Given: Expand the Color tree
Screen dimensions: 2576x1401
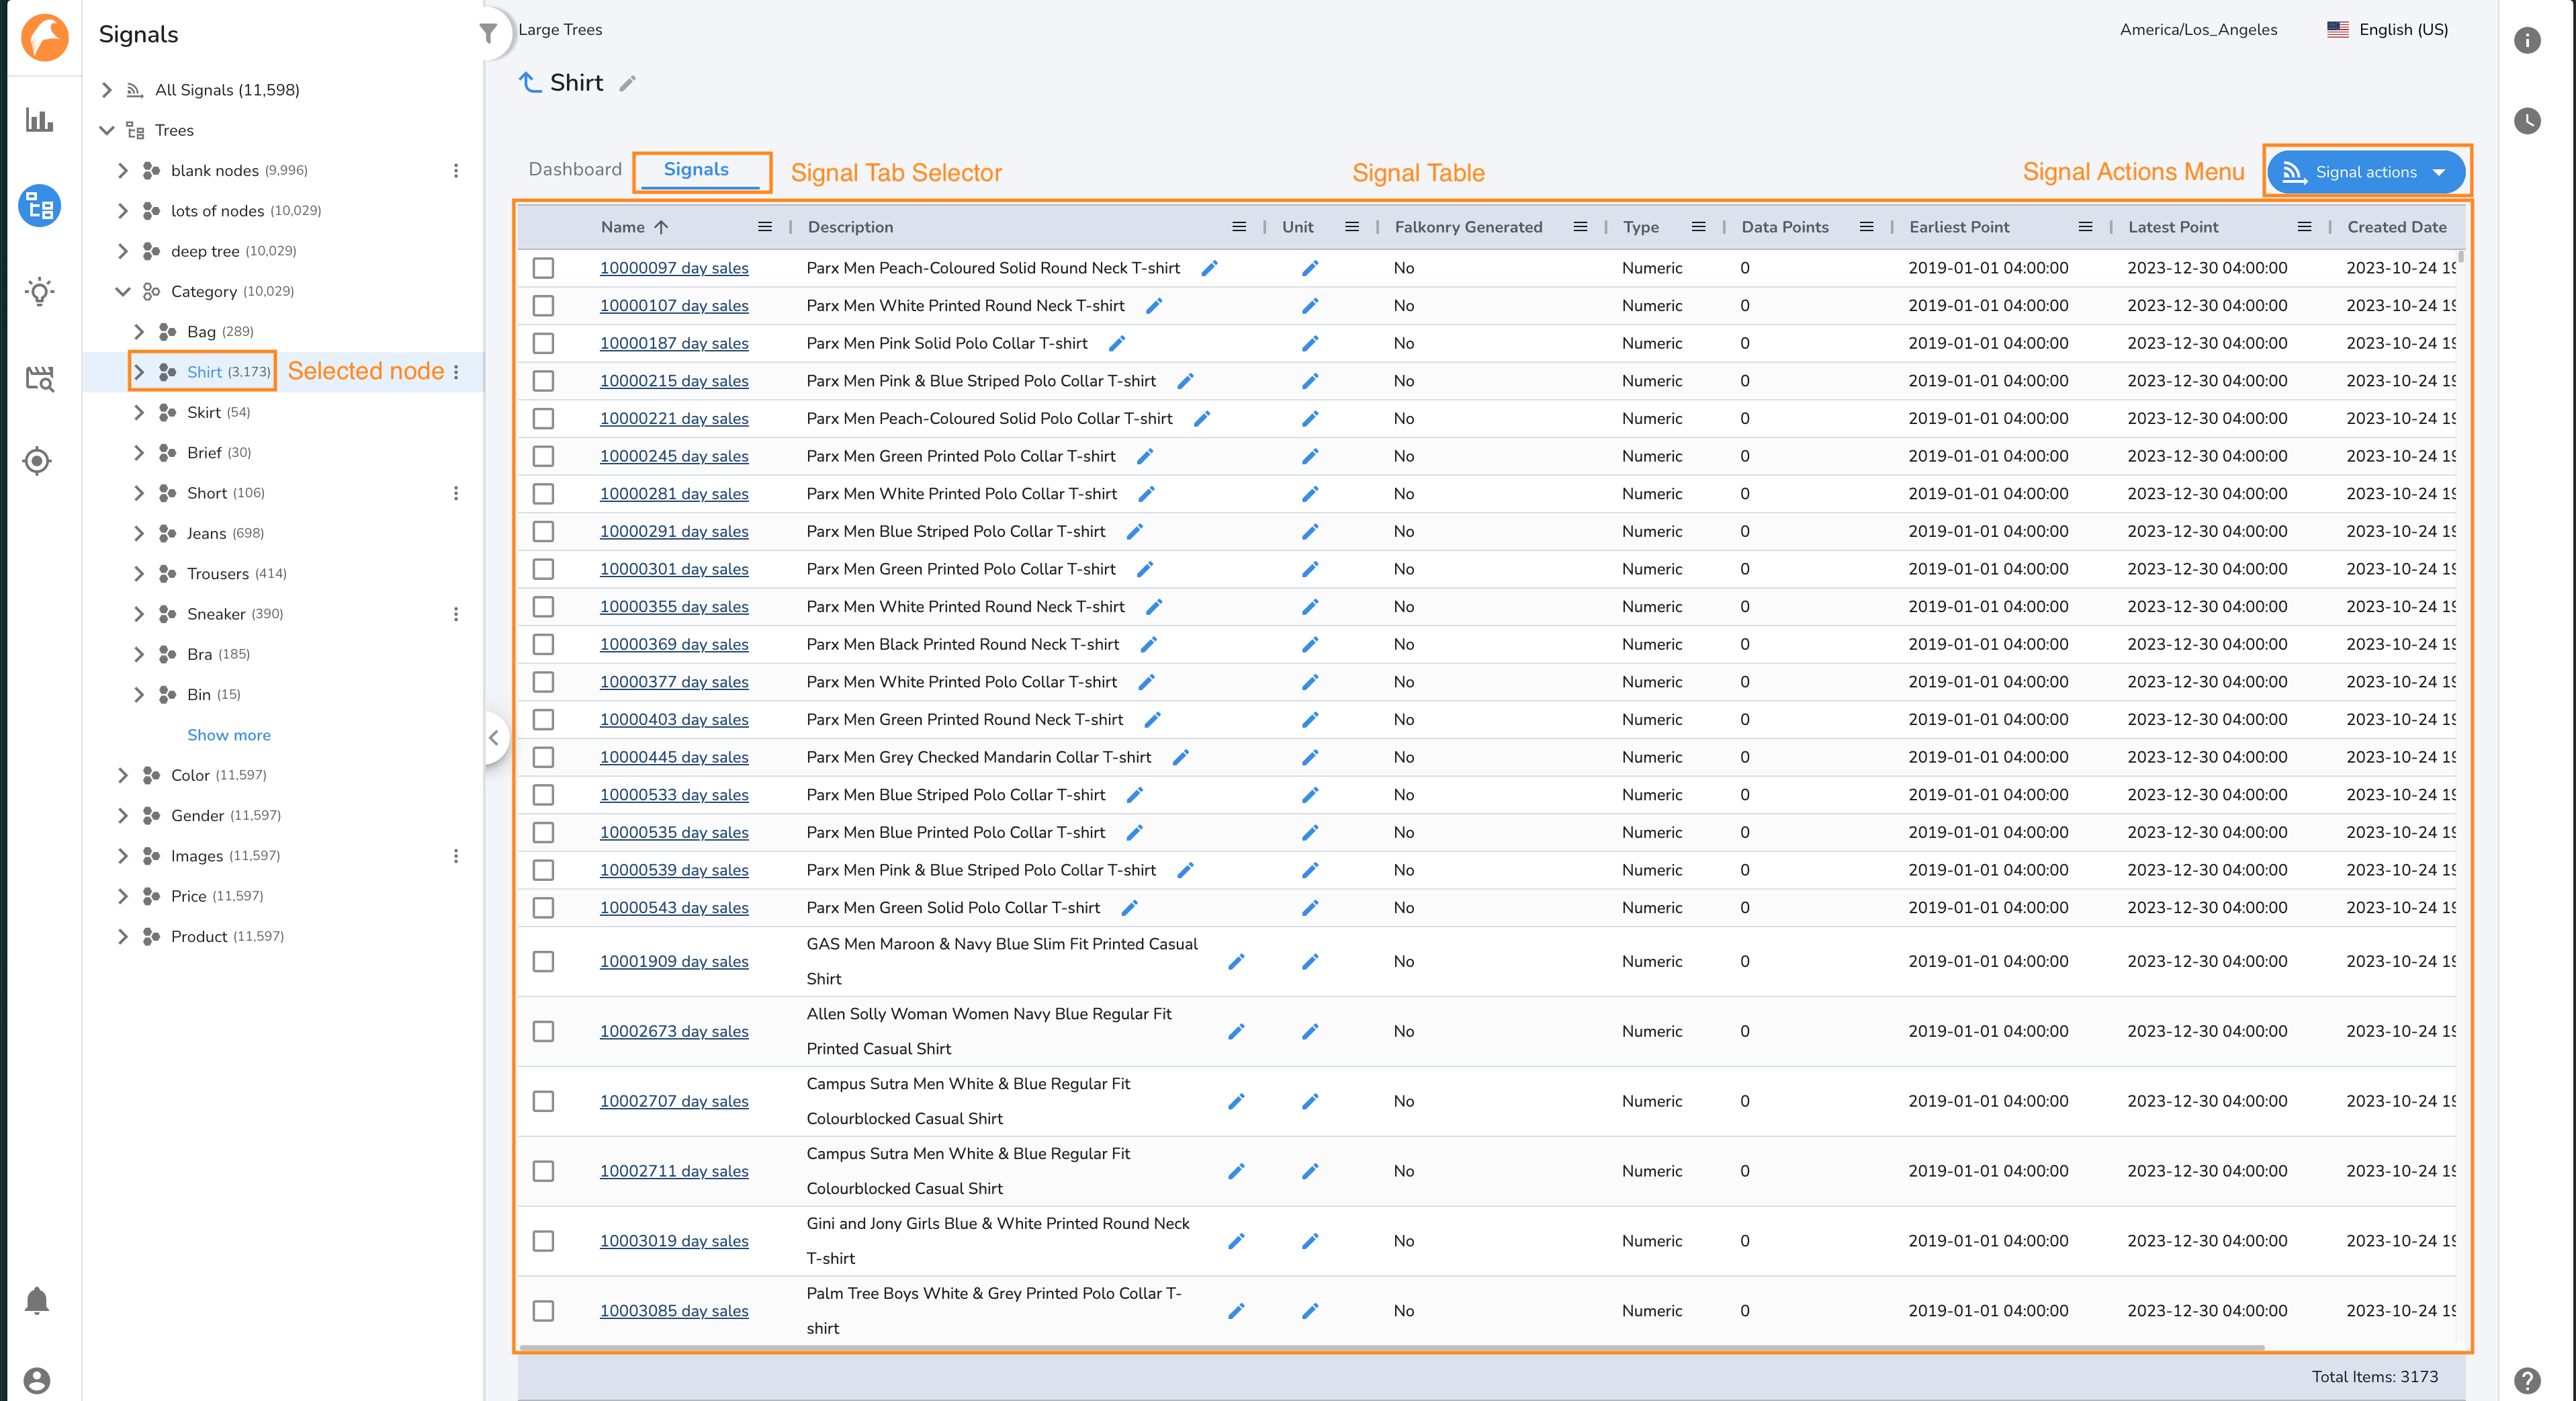Looking at the screenshot, I should click(x=123, y=775).
